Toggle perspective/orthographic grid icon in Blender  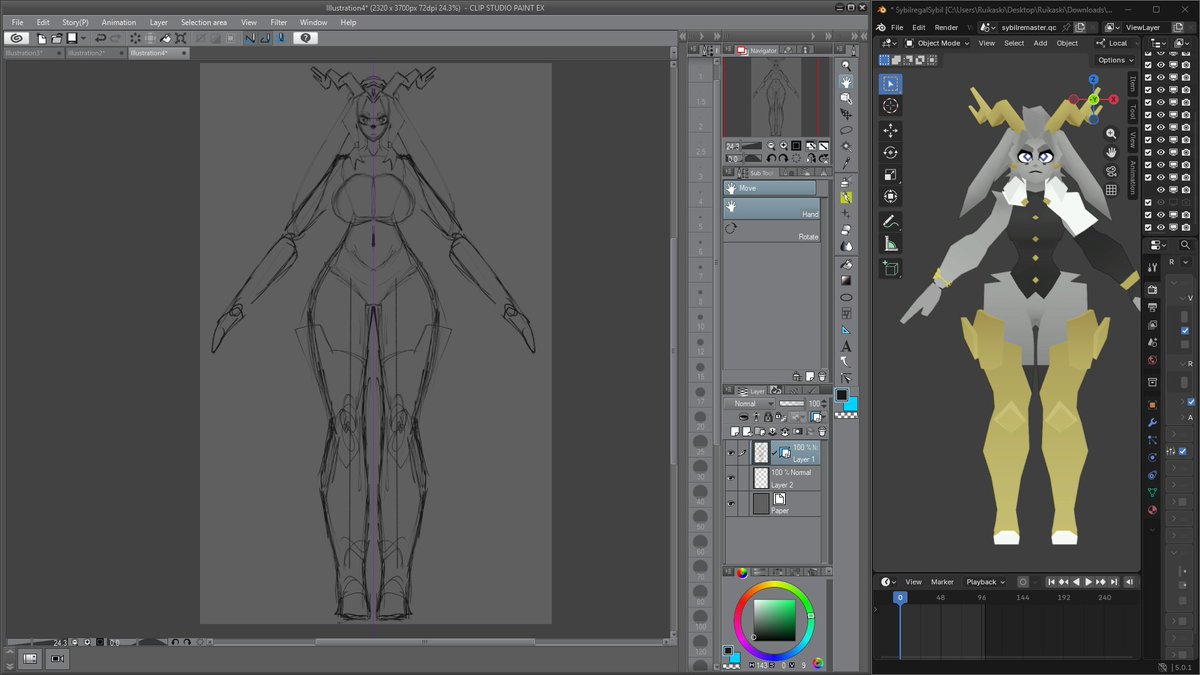point(1111,190)
